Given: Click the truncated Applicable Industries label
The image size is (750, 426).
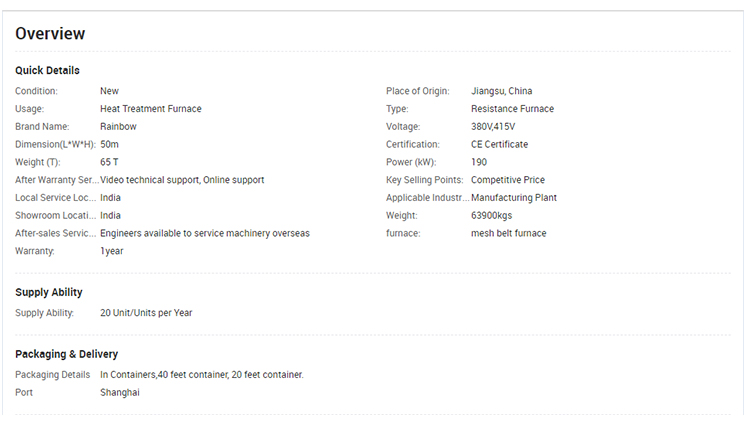Looking at the screenshot, I should [426, 198].
